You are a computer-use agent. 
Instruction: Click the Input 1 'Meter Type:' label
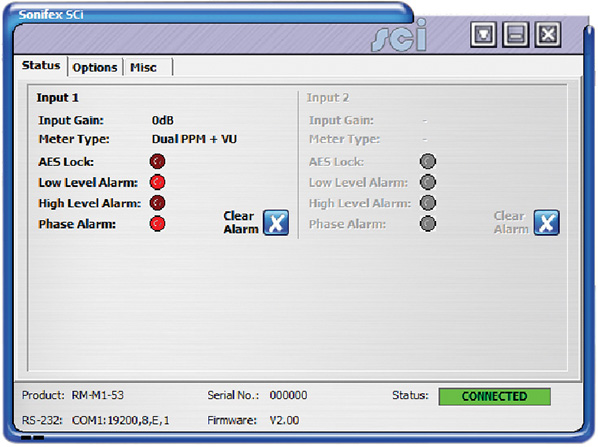point(74,139)
